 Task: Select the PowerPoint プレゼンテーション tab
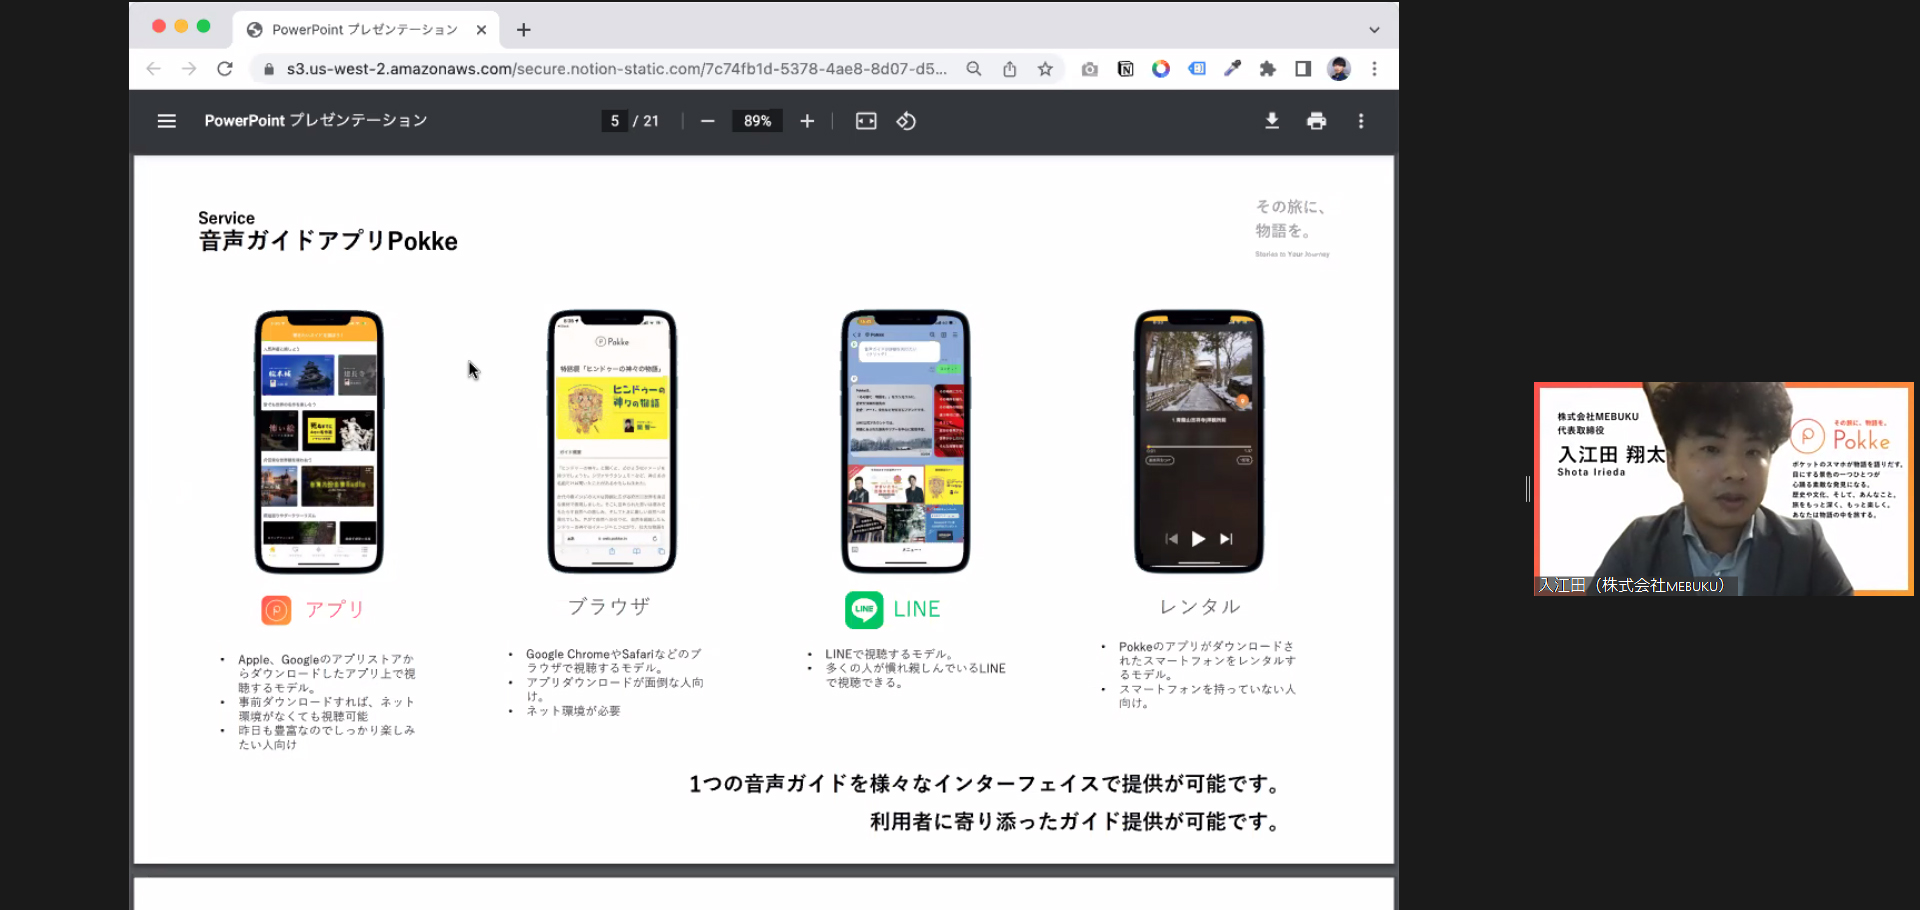(364, 30)
